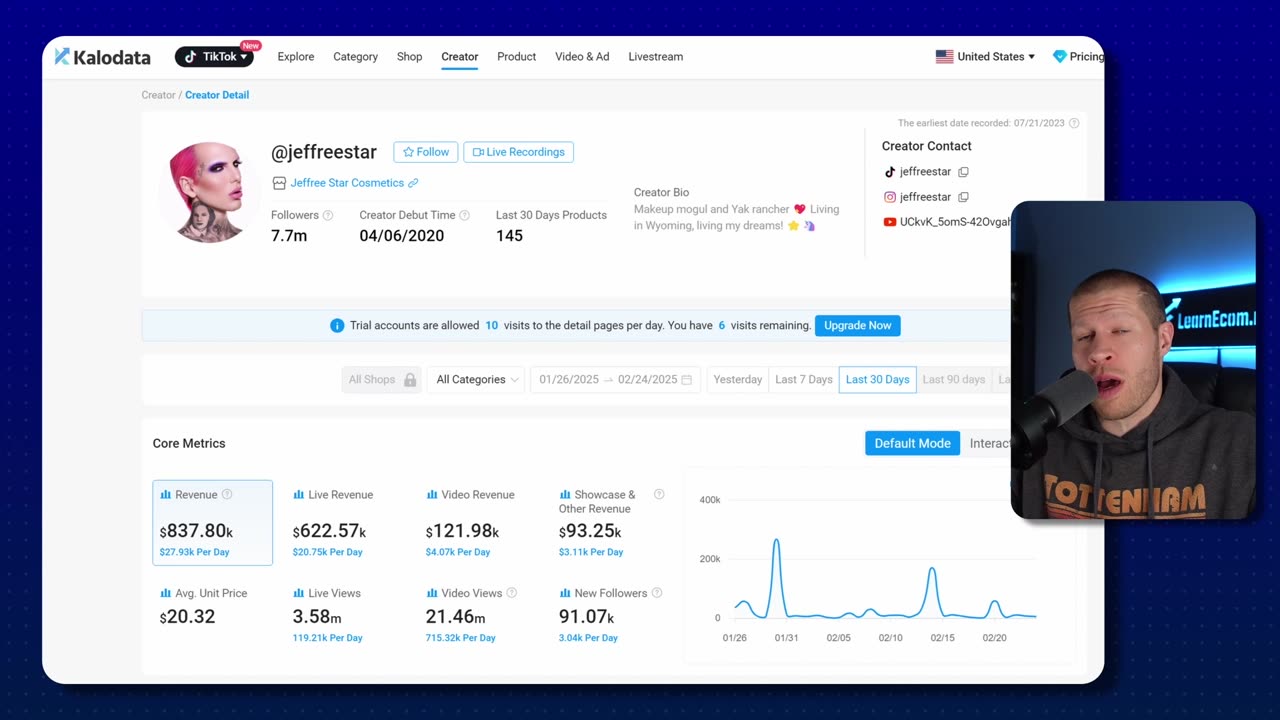Open the TikTok platform dropdown
The width and height of the screenshot is (1280, 720).
click(214, 57)
